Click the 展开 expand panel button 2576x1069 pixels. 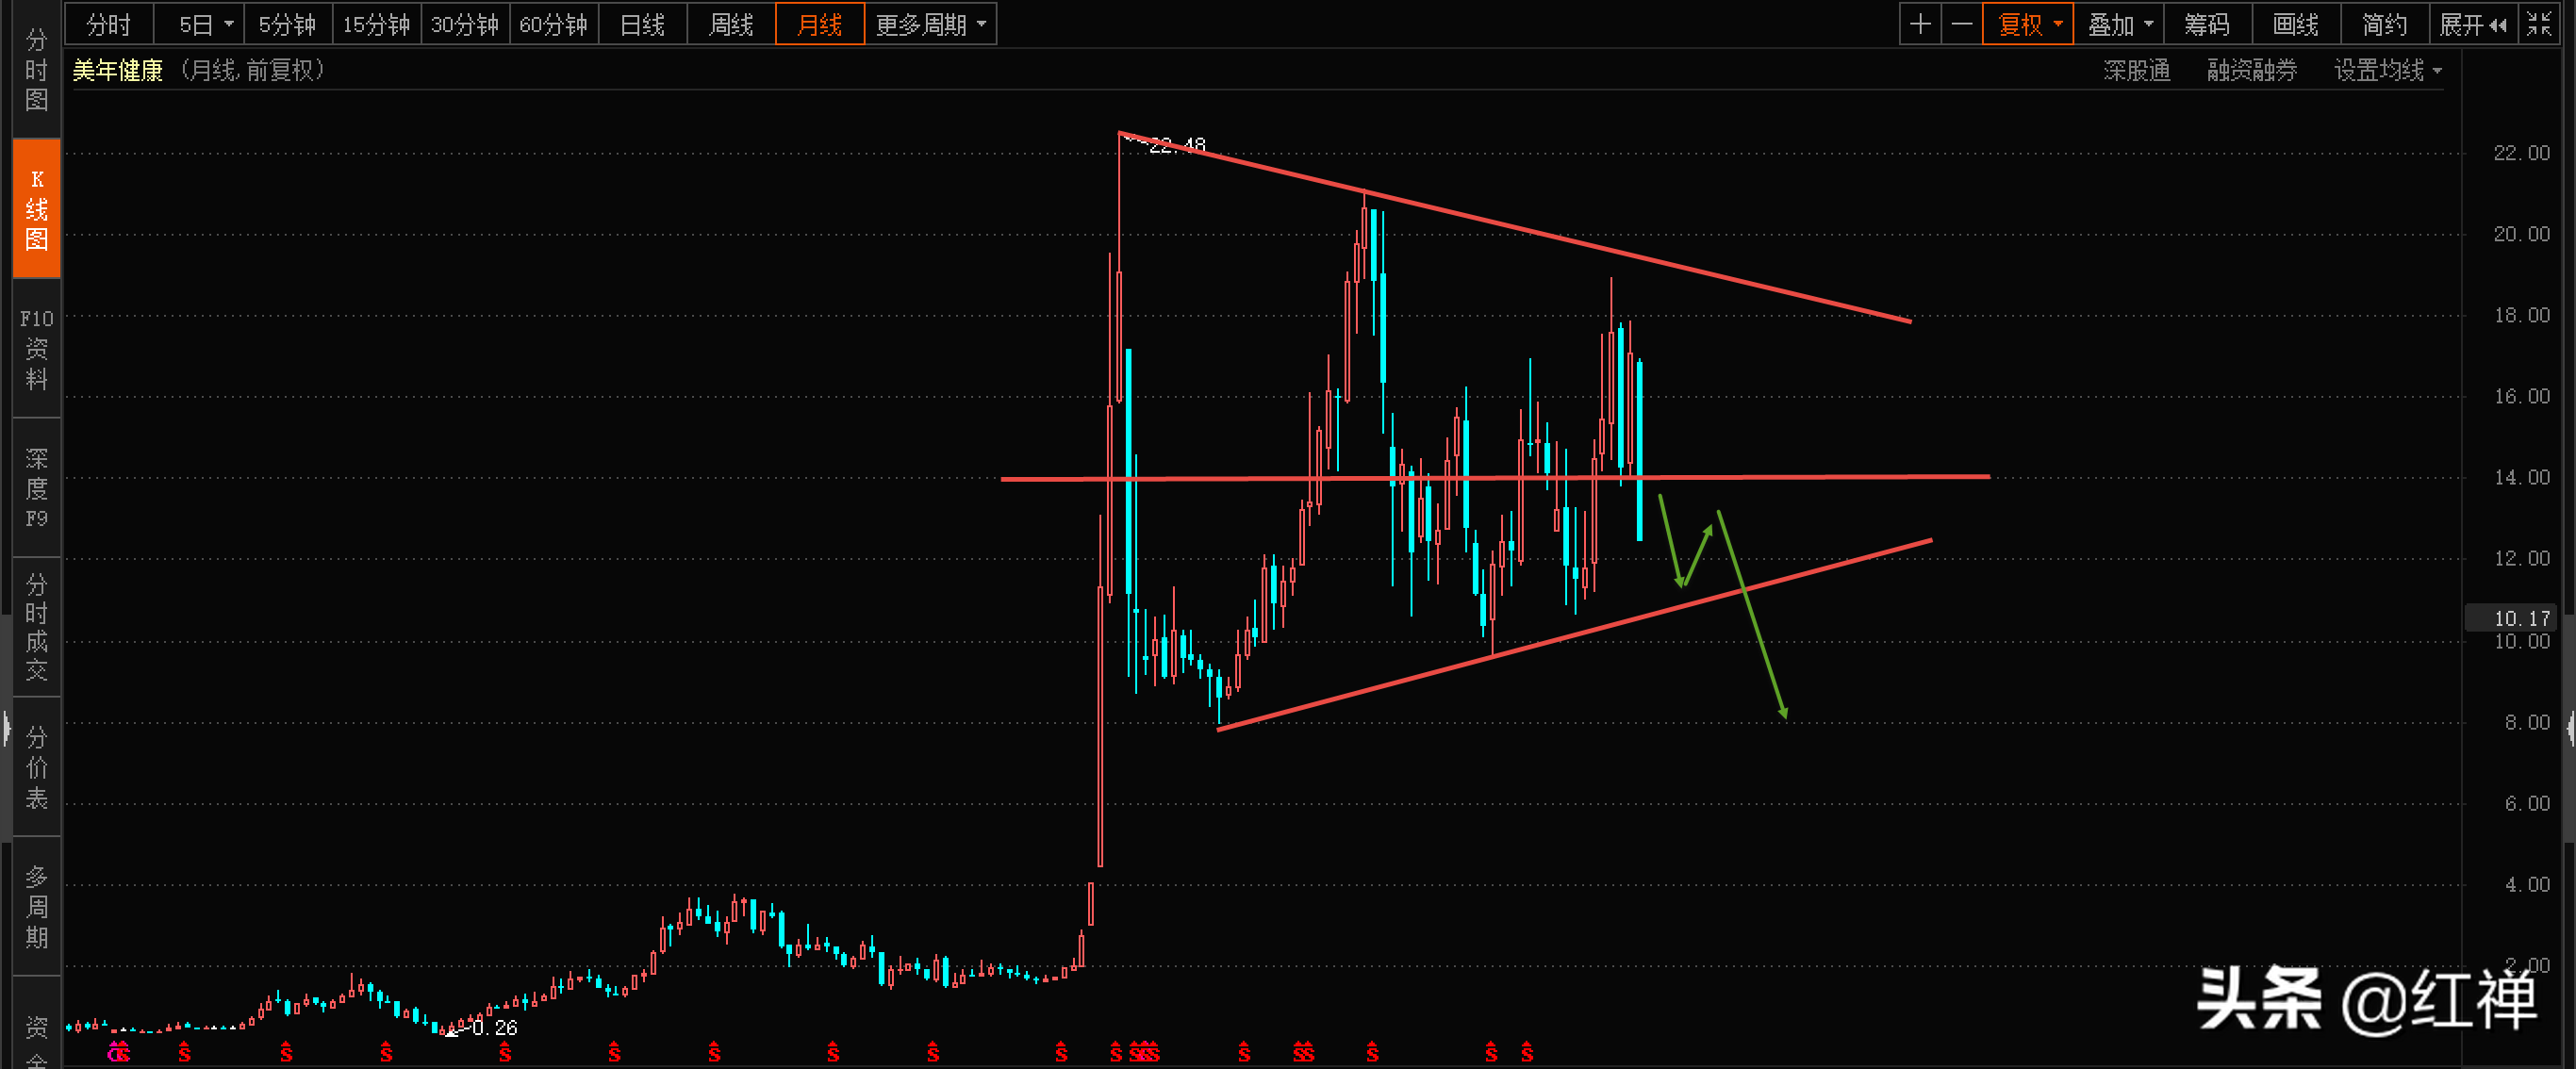[x=2473, y=24]
